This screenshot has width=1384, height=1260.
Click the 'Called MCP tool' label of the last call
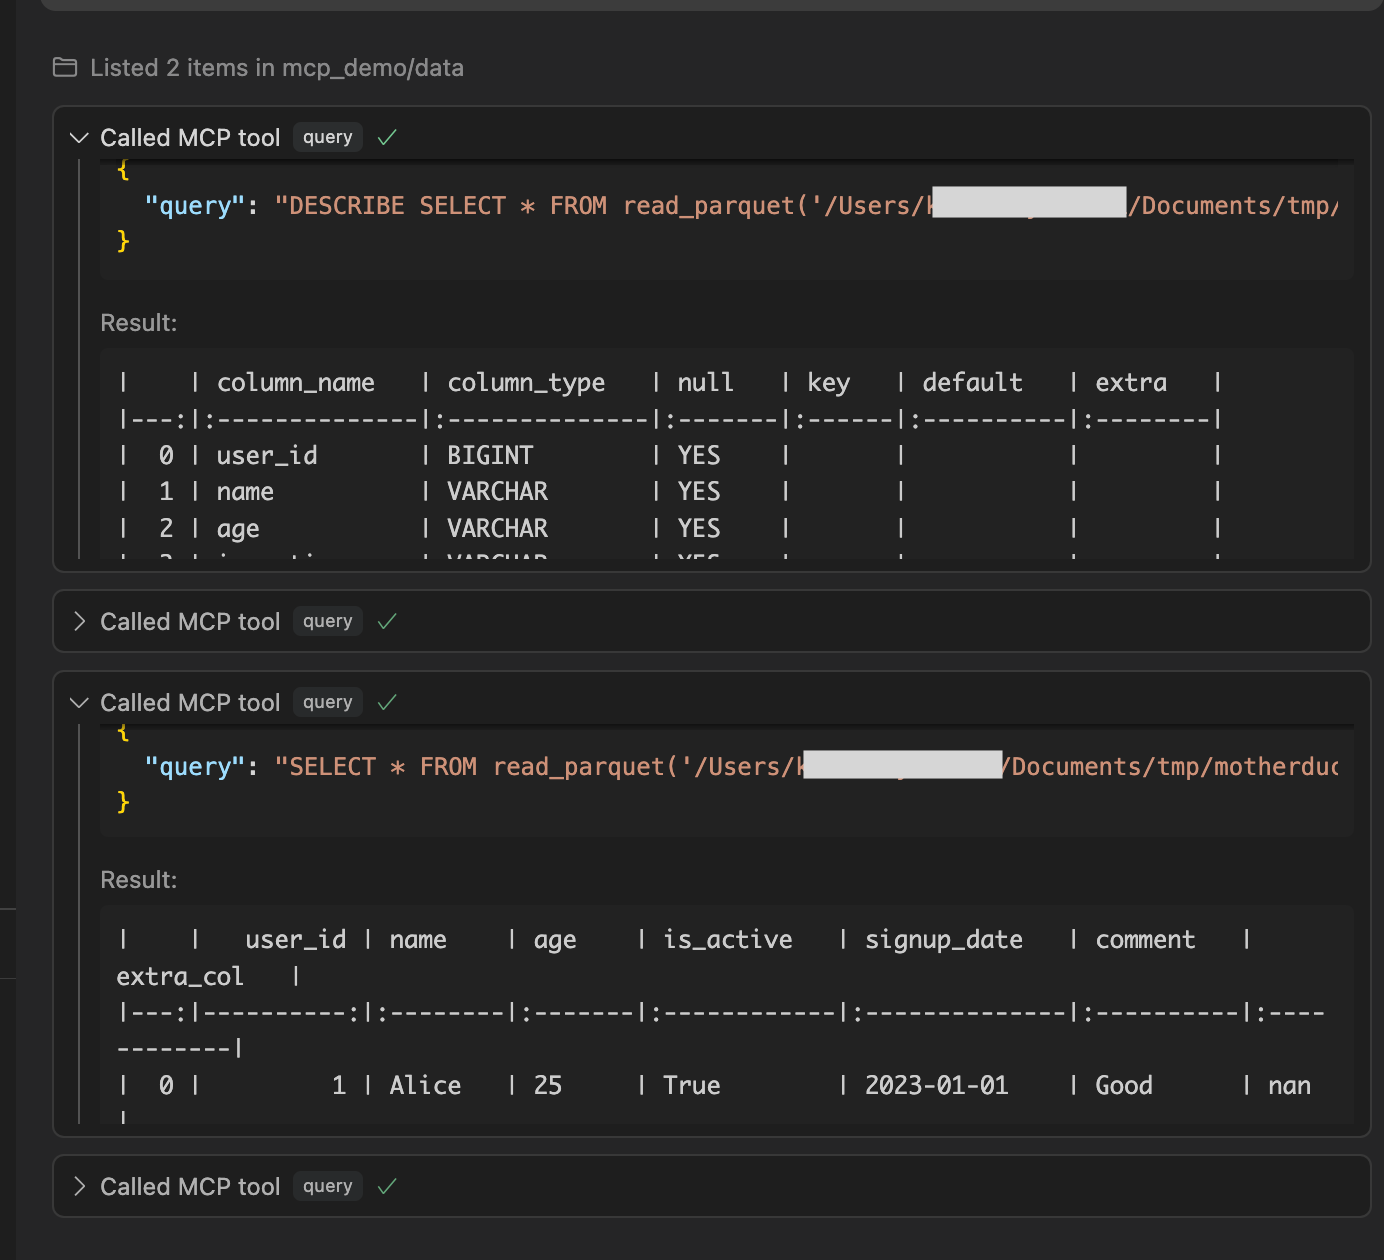(190, 1187)
